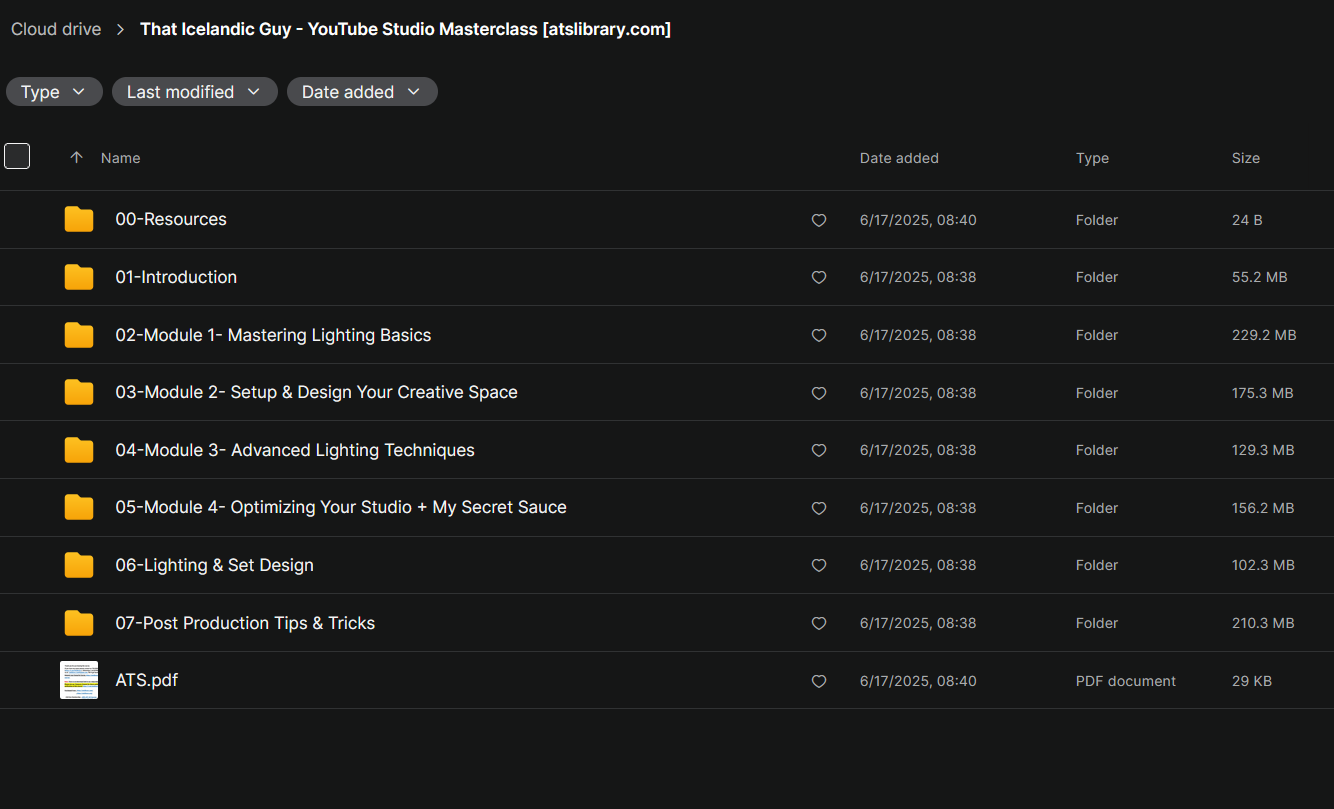Open the Date added filter dropdown

[362, 92]
